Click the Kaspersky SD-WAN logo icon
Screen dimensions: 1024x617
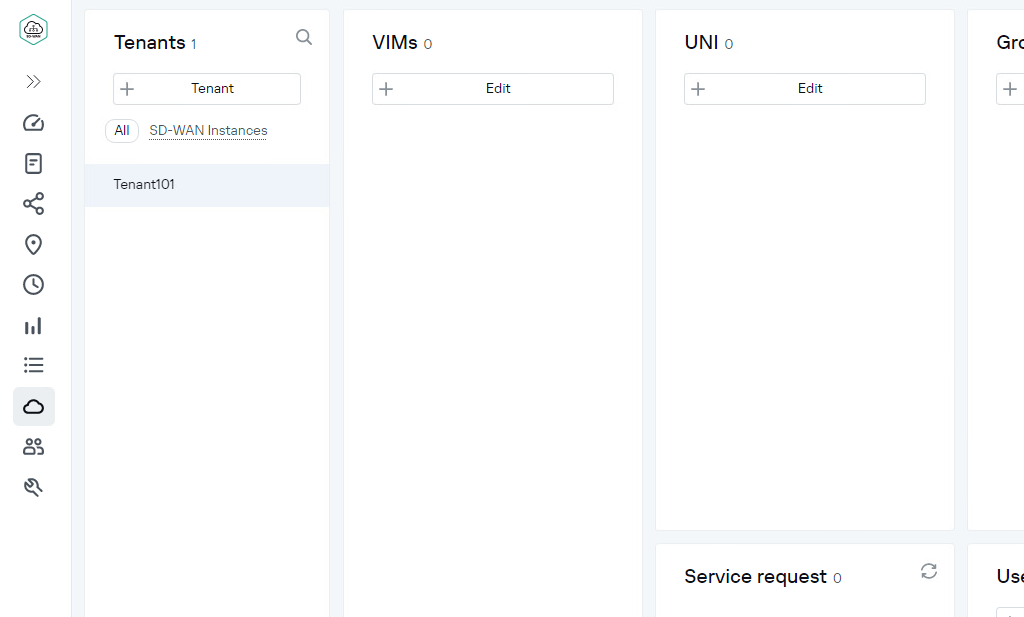(x=34, y=30)
